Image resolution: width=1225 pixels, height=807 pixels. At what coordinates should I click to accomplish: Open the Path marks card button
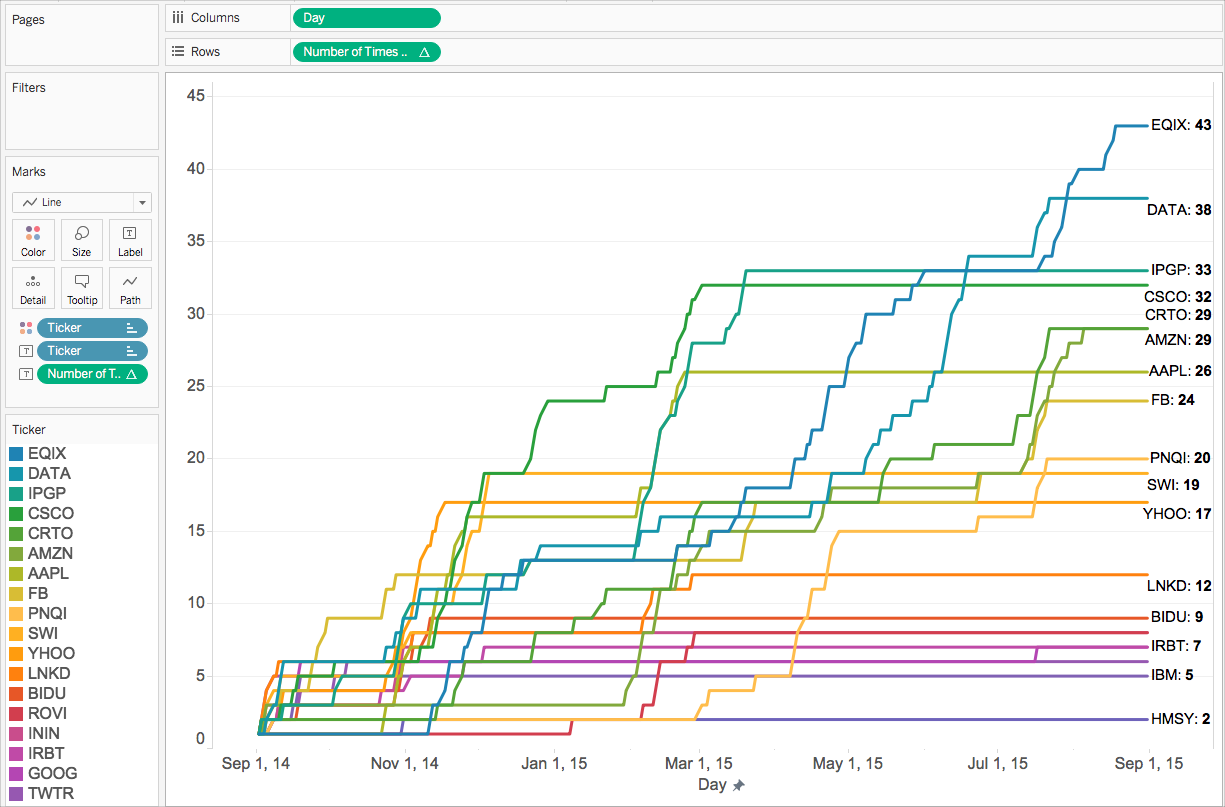[x=130, y=288]
